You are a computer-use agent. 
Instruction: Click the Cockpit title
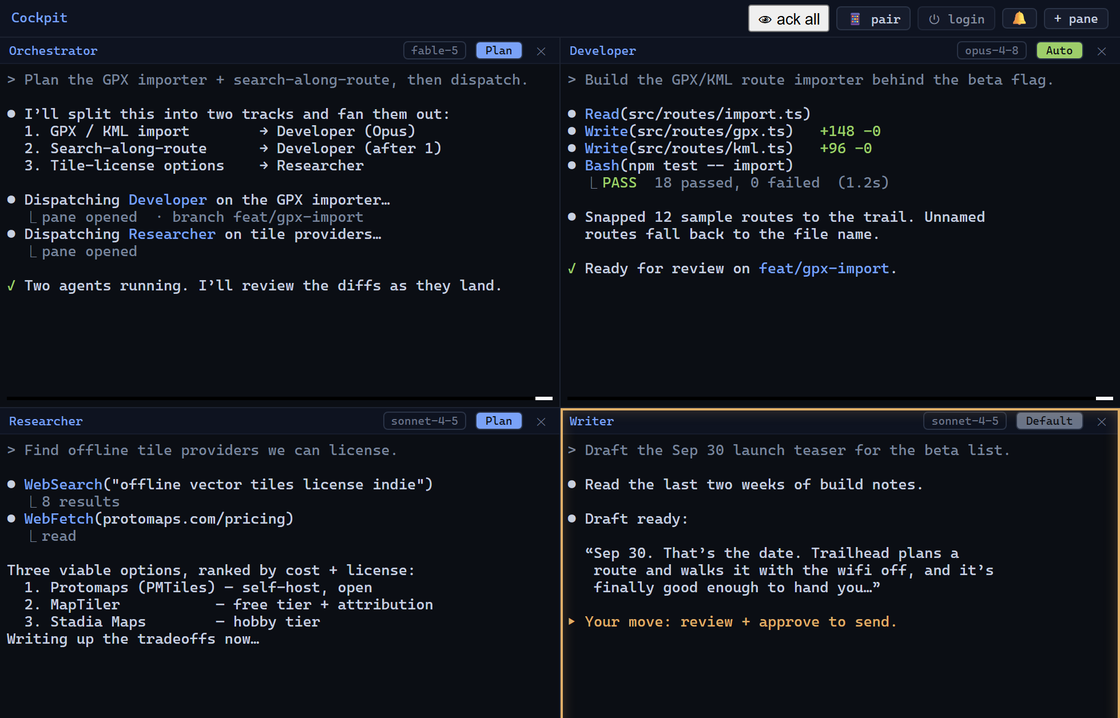coord(39,18)
